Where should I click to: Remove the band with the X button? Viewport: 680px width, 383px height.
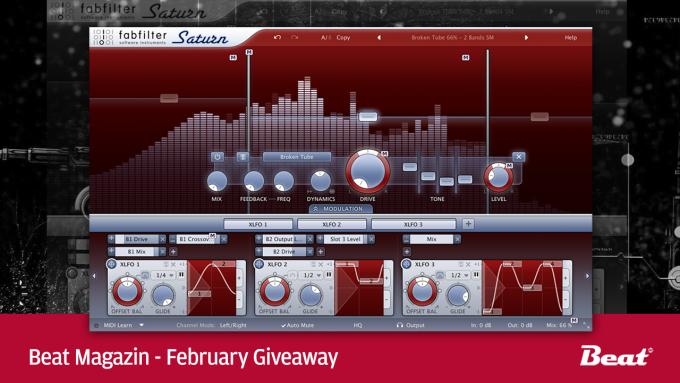[x=519, y=157]
